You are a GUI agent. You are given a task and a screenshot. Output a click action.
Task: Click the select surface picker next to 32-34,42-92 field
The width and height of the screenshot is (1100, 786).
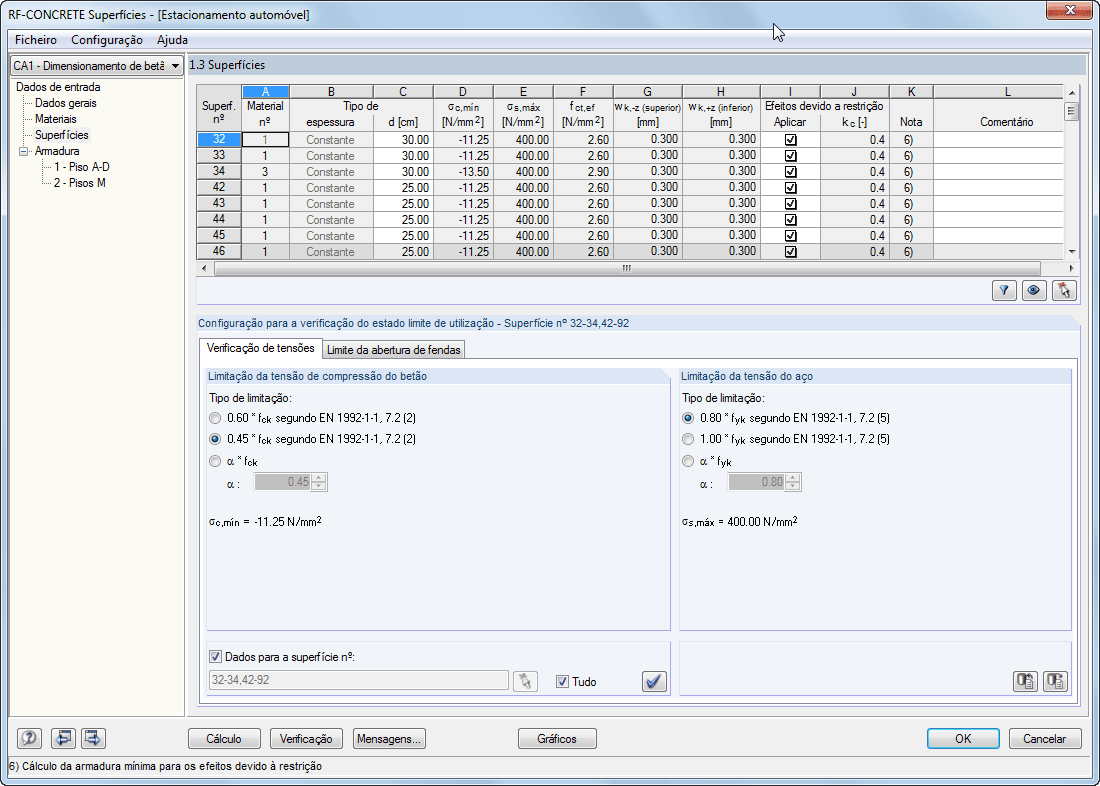click(x=525, y=681)
